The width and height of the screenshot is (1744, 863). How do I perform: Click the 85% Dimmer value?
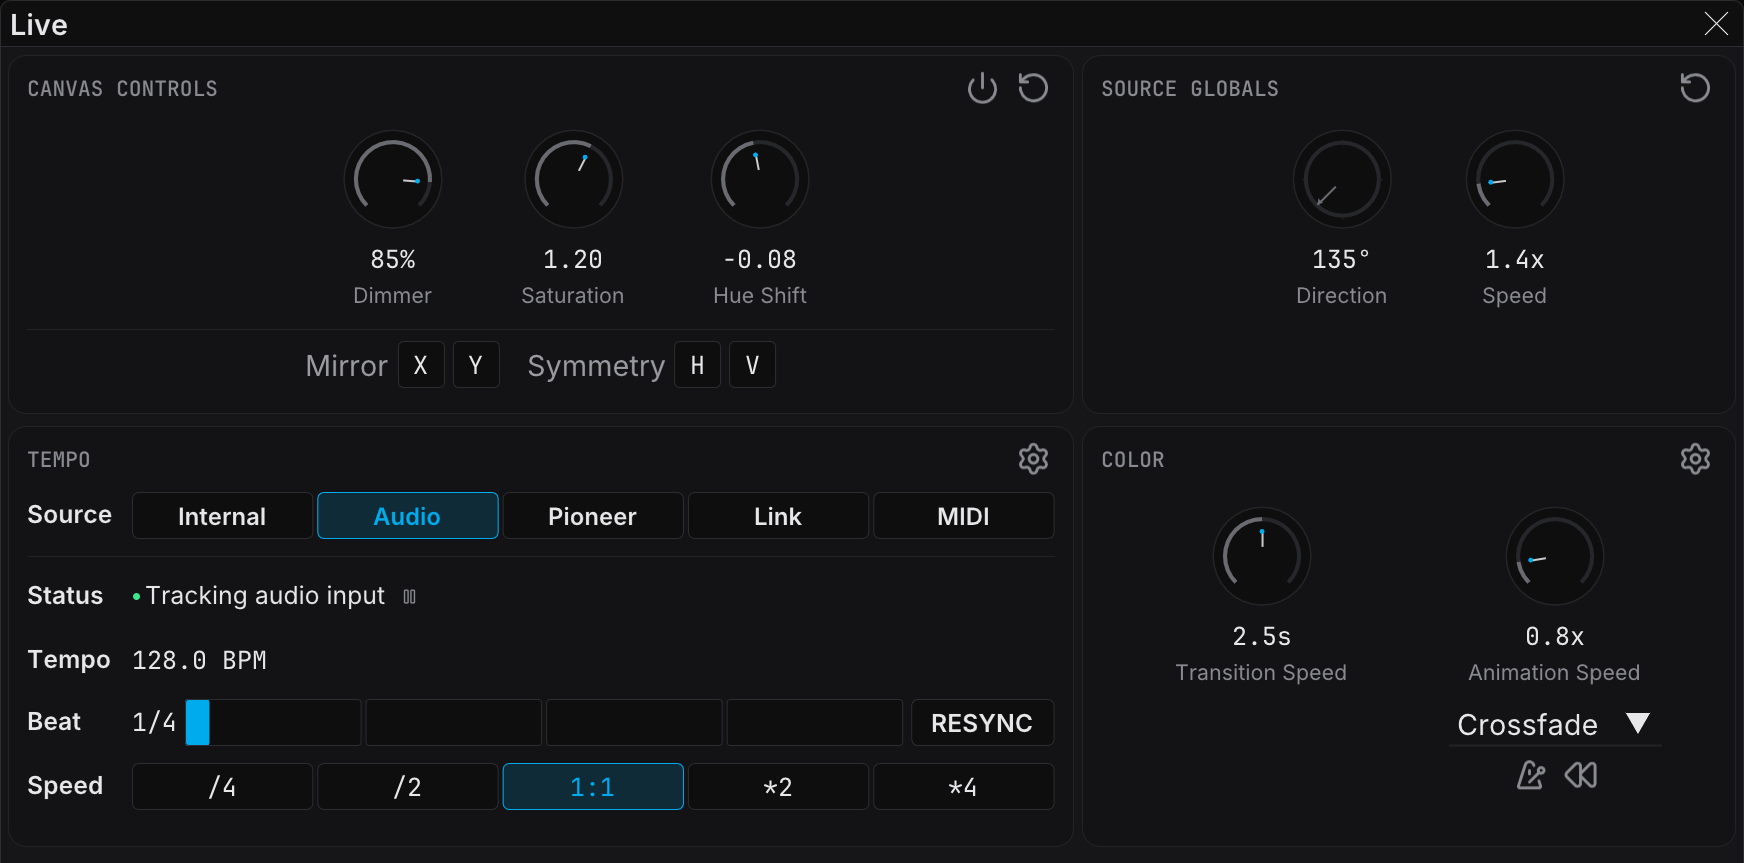pyautogui.click(x=393, y=260)
